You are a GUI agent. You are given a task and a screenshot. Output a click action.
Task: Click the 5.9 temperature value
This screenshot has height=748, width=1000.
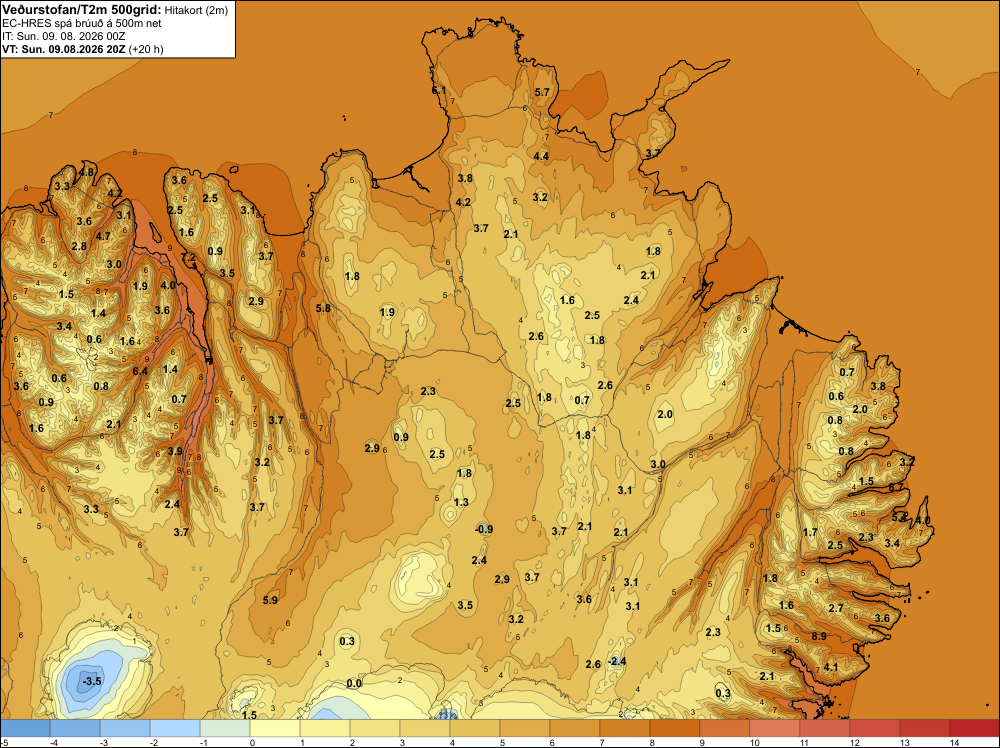(270, 600)
